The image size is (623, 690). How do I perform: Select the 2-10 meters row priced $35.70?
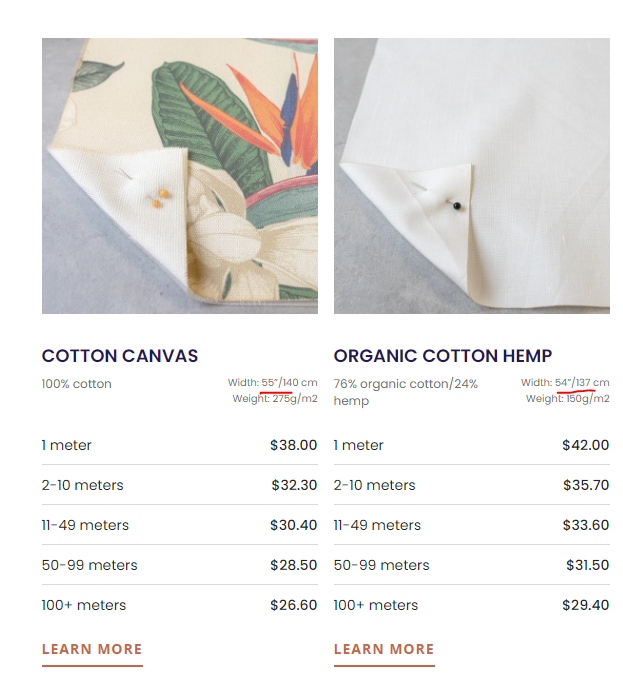click(x=472, y=485)
